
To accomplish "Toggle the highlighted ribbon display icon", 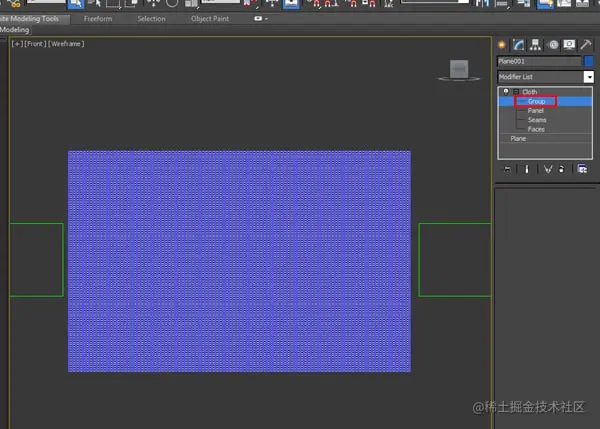I will [x=545, y=4].
